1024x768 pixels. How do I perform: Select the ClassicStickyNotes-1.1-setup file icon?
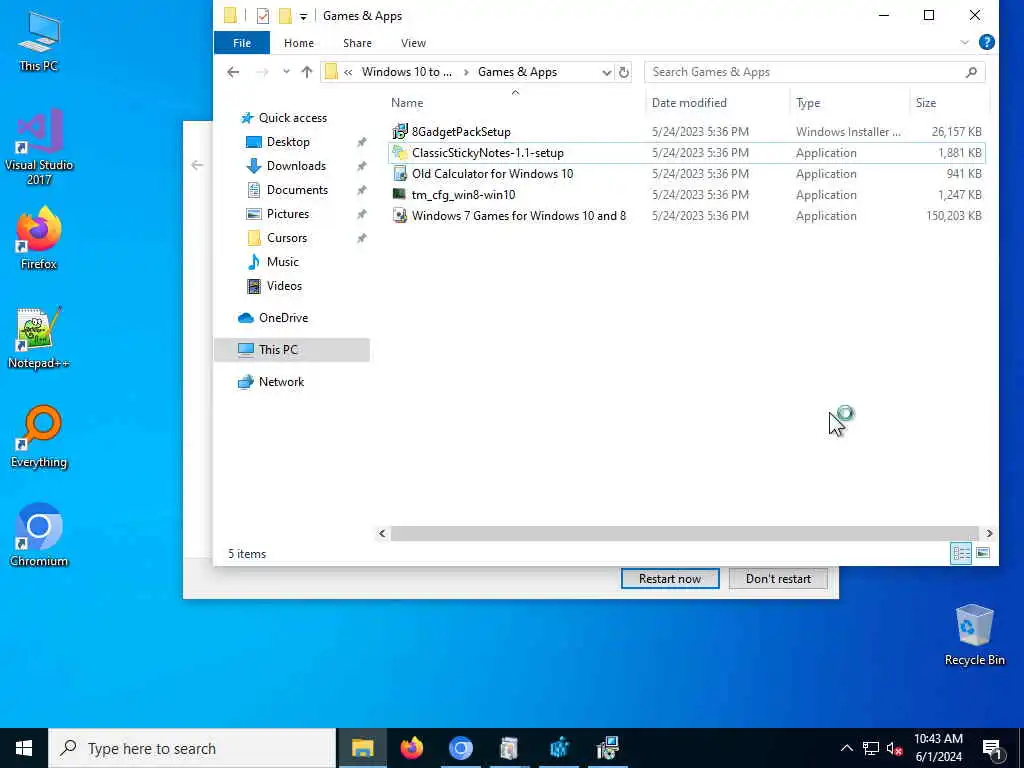[x=400, y=153]
